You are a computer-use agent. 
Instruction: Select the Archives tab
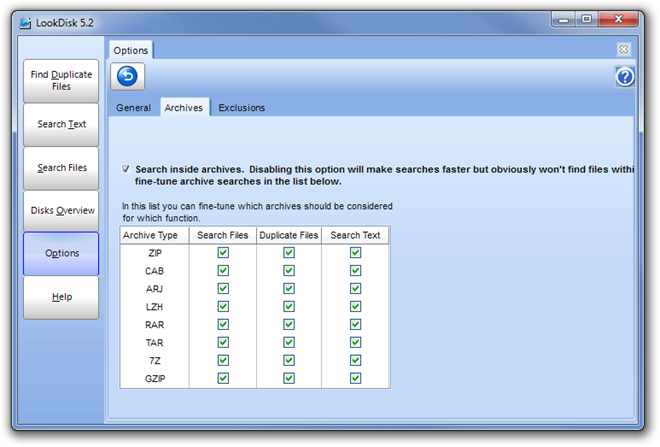click(184, 108)
